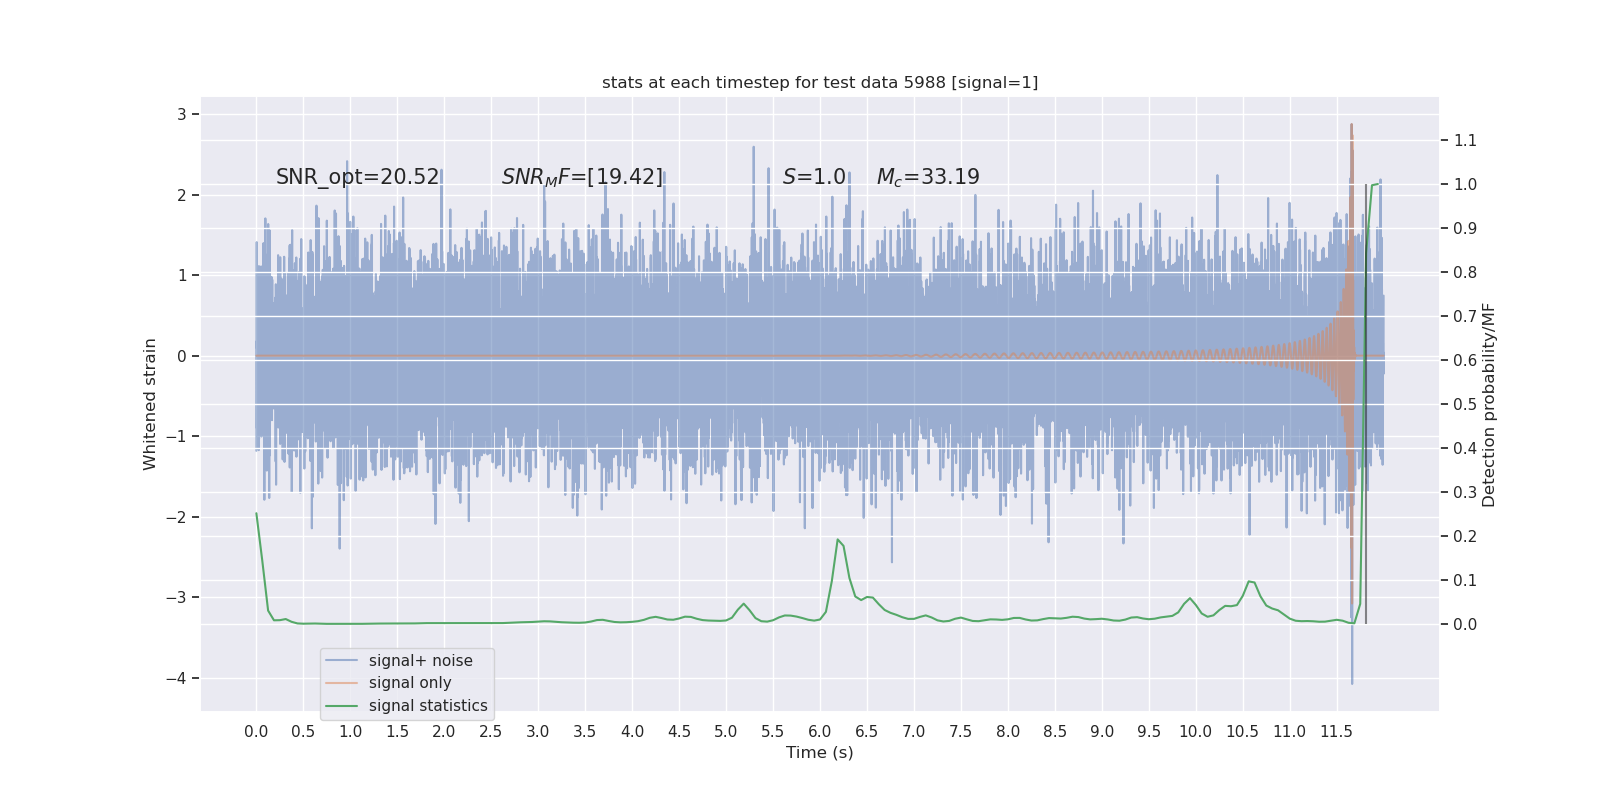Screen dimensions: 1600x800
Task: Click the green peak near 6.2 seconds
Action: pos(838,540)
